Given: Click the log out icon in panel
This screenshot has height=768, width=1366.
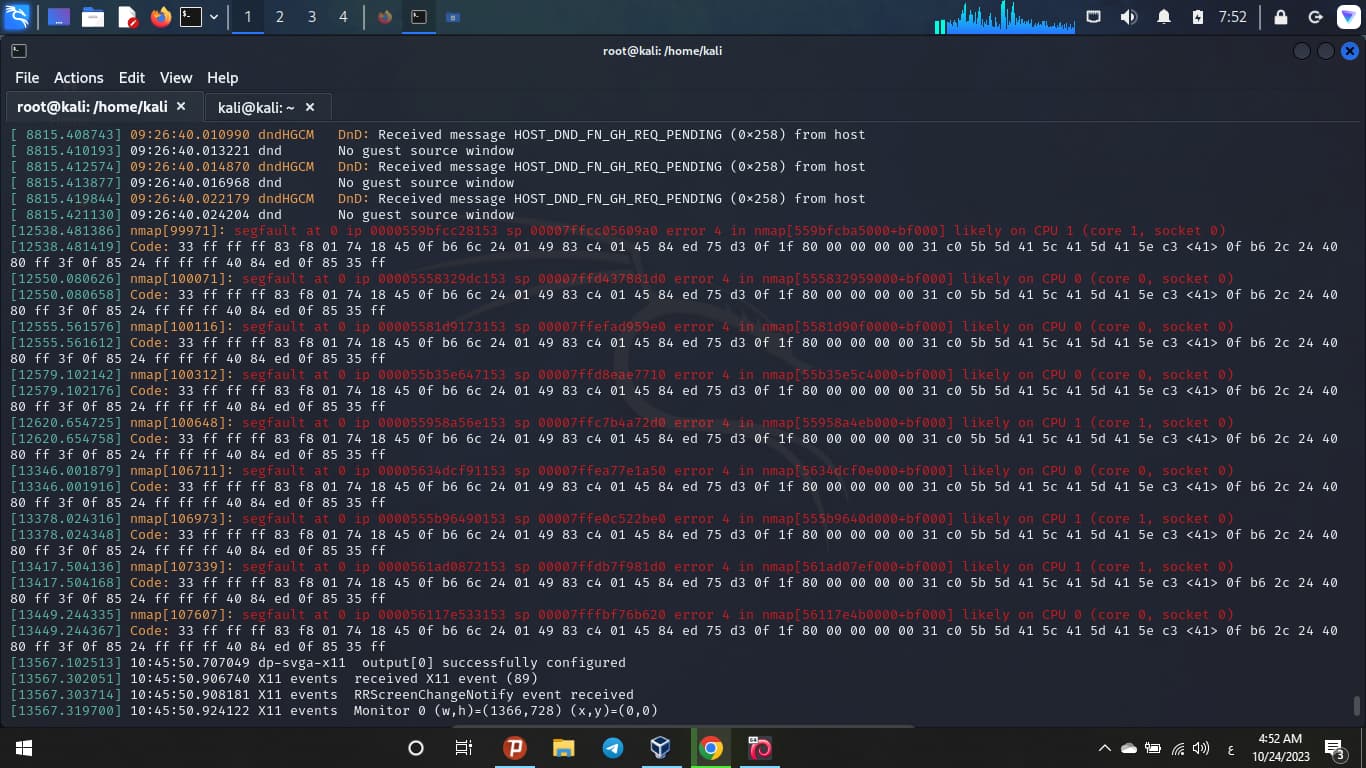Looking at the screenshot, I should click(1316, 17).
